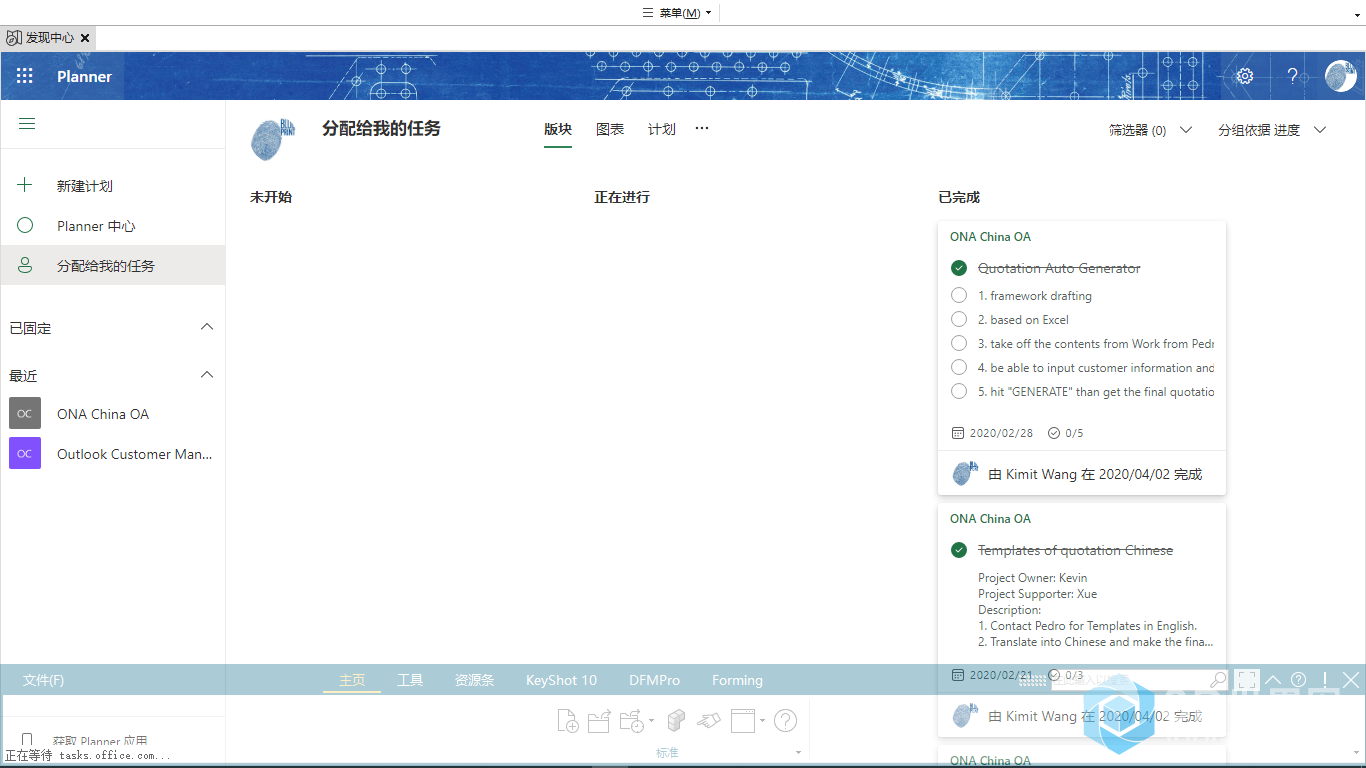
Task: Switch to the 图表 charts tab
Action: click(610, 129)
